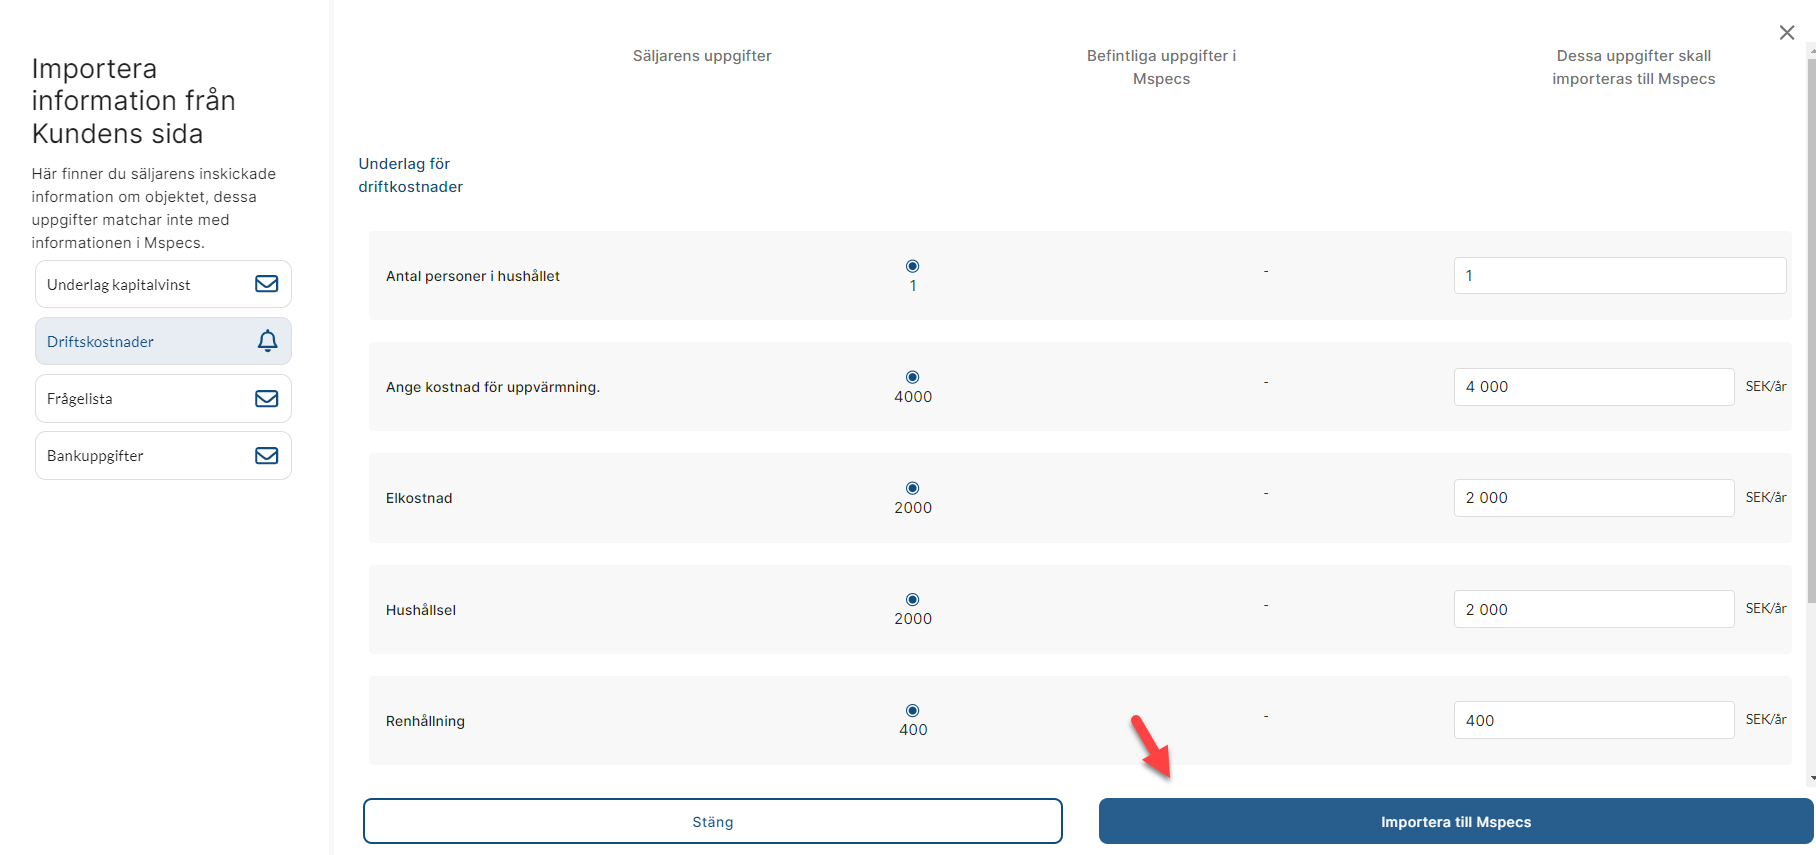Screen dimensions: 1816x855
Task: Open the Driftskostnader section
Action: click(x=163, y=341)
